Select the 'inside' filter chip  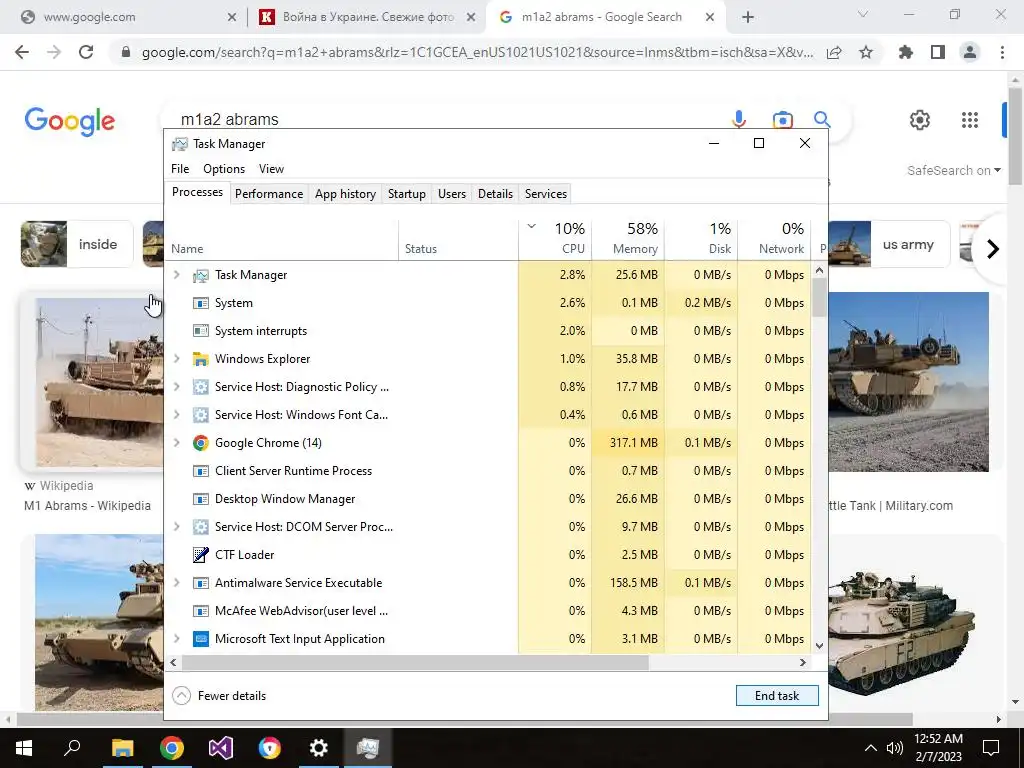click(76, 244)
